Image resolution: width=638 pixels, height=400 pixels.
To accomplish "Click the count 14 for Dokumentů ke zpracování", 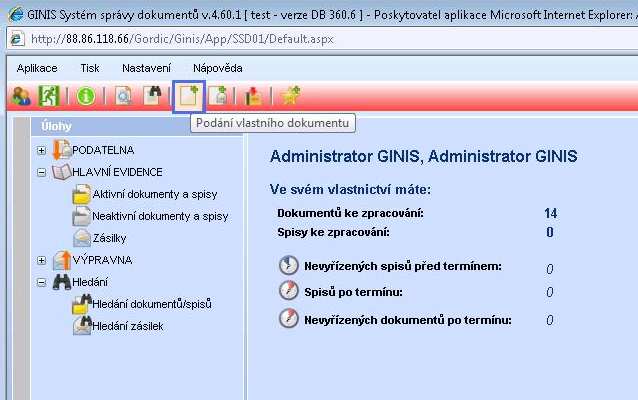I will [551, 213].
